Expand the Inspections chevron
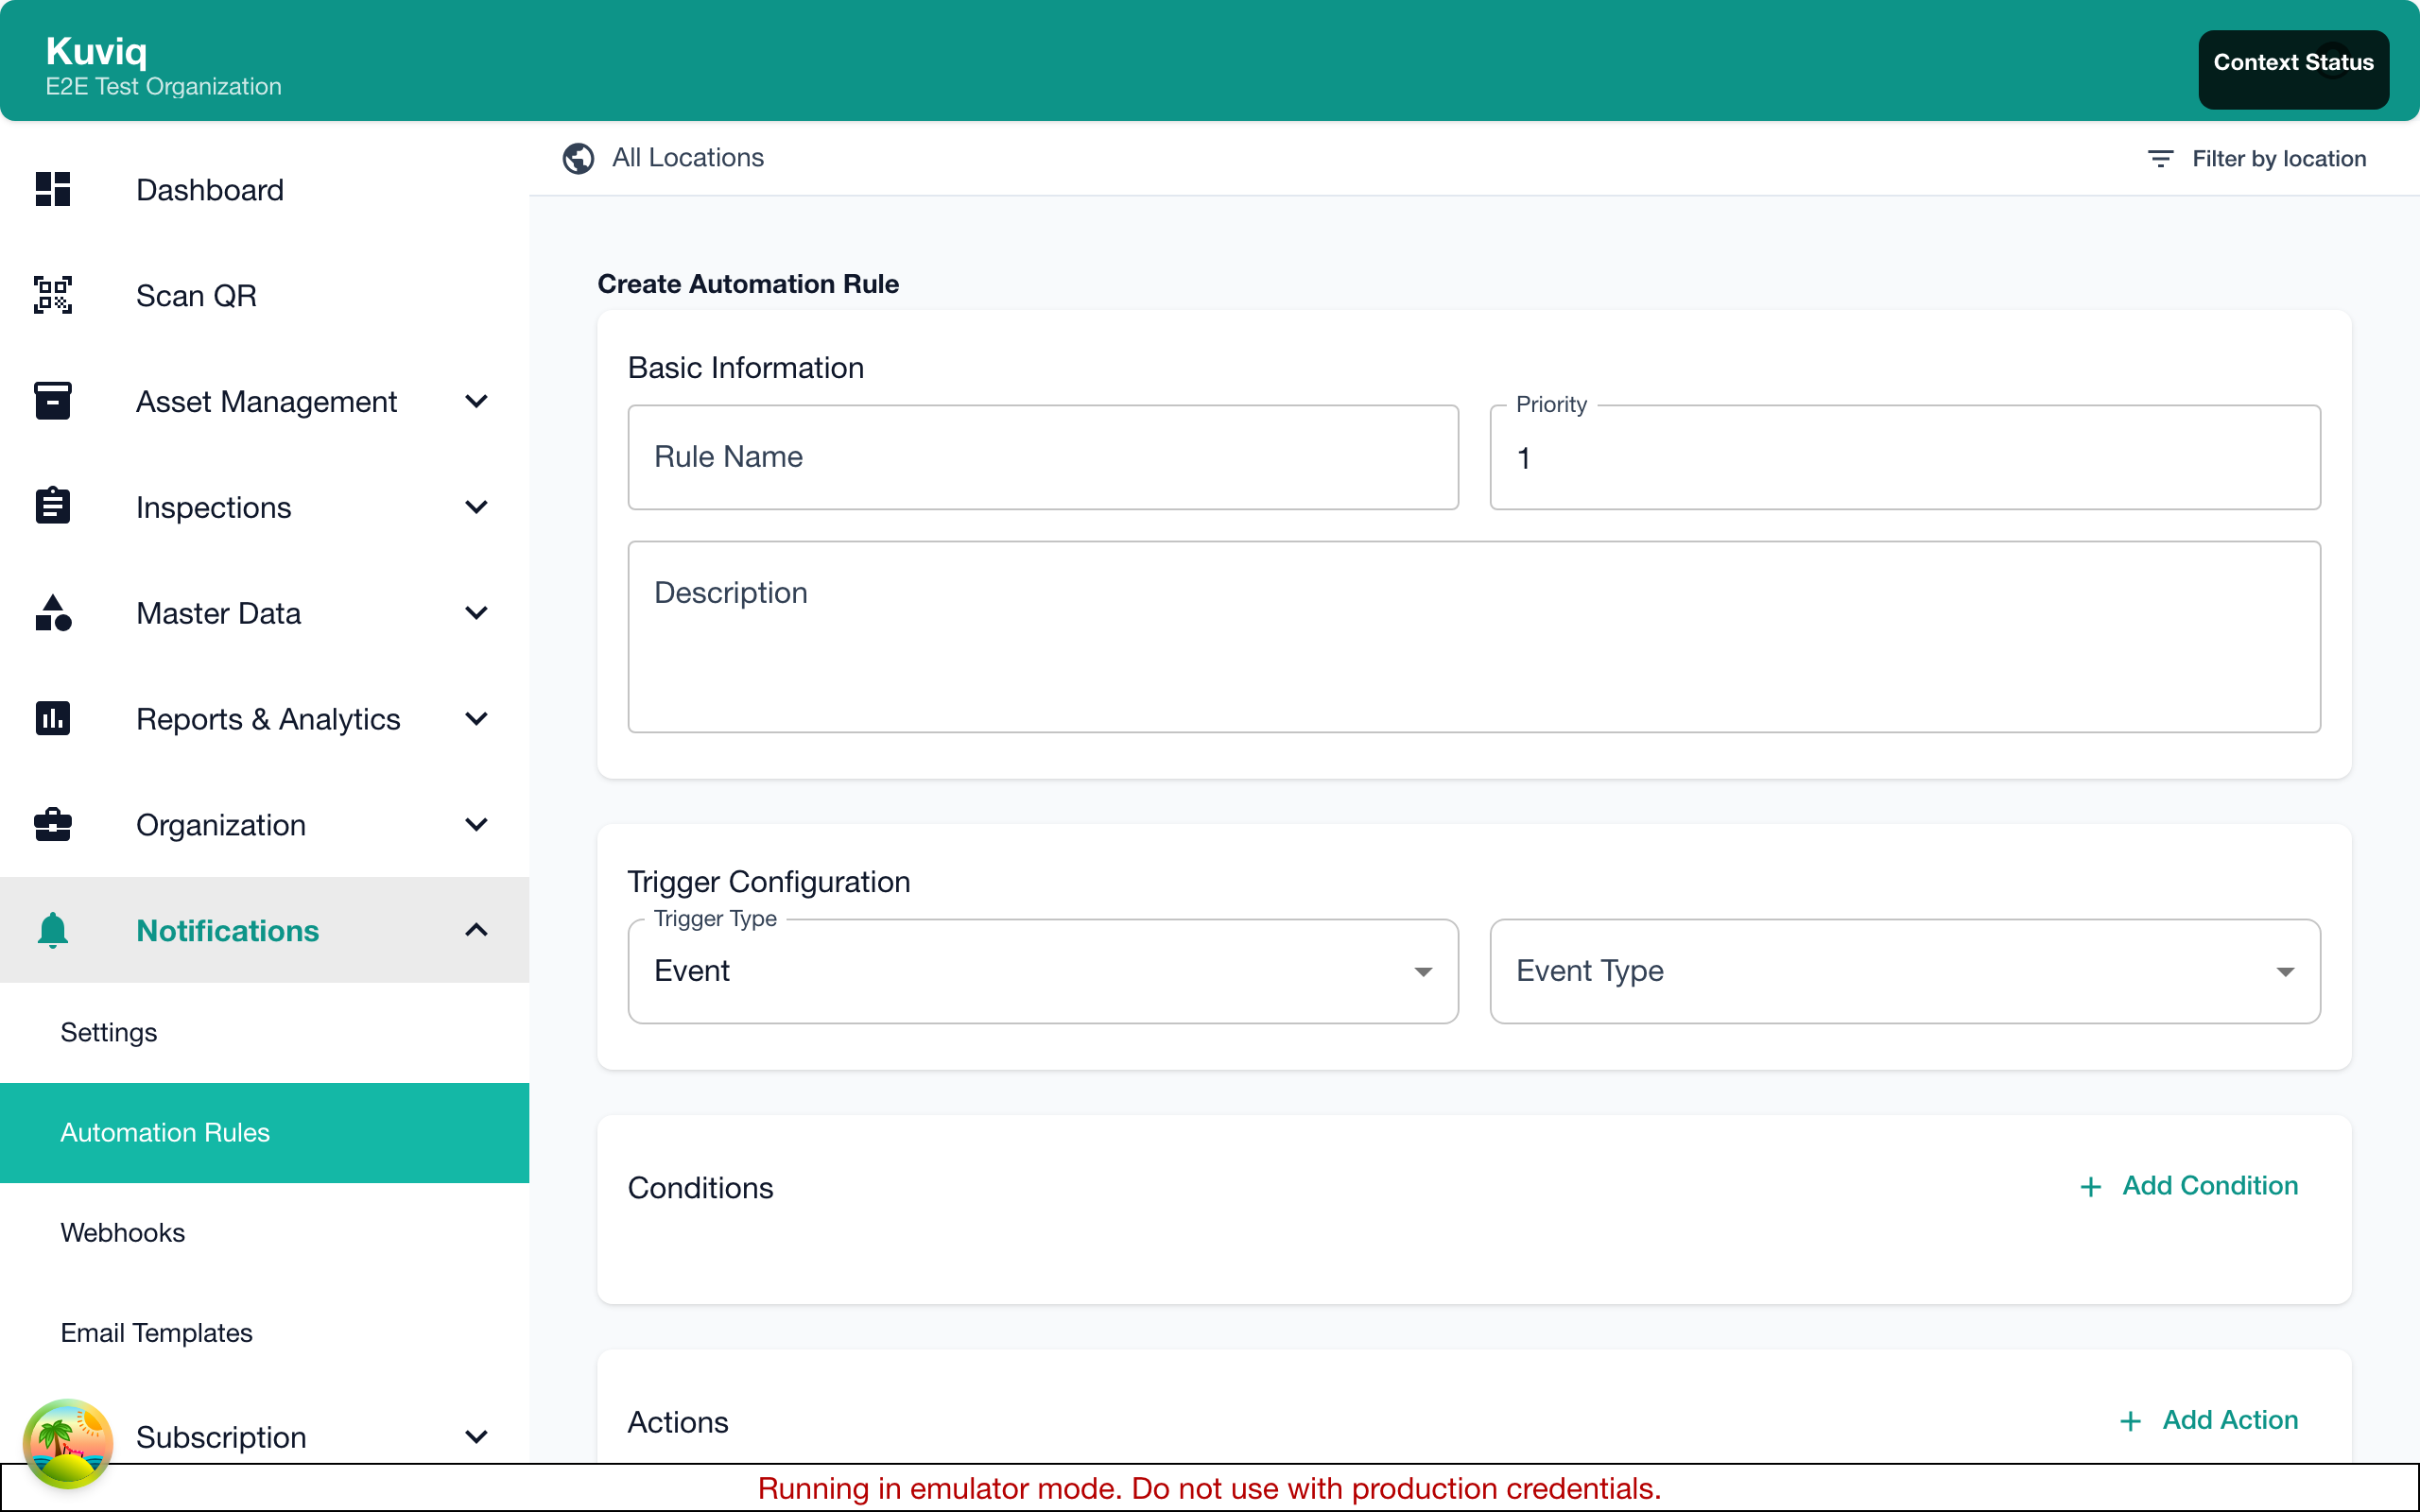 point(477,507)
